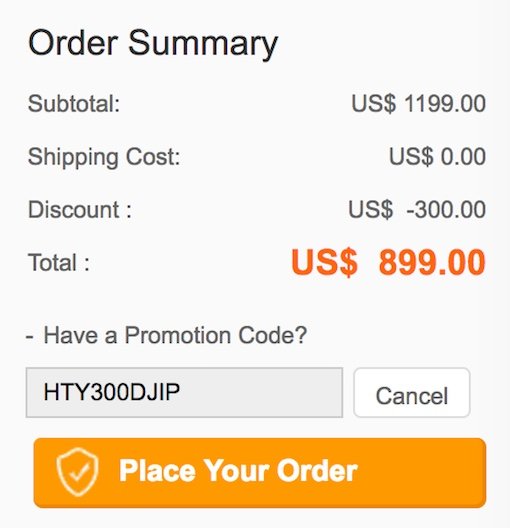Collapse the Have a Promotion Code? section
The image size is (510, 528).
click(166, 335)
